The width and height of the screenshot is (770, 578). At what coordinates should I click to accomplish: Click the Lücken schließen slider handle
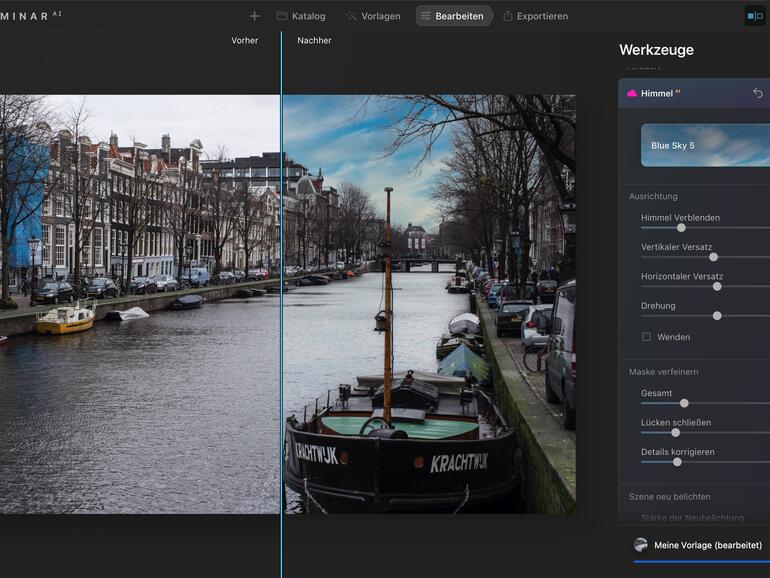pos(675,432)
